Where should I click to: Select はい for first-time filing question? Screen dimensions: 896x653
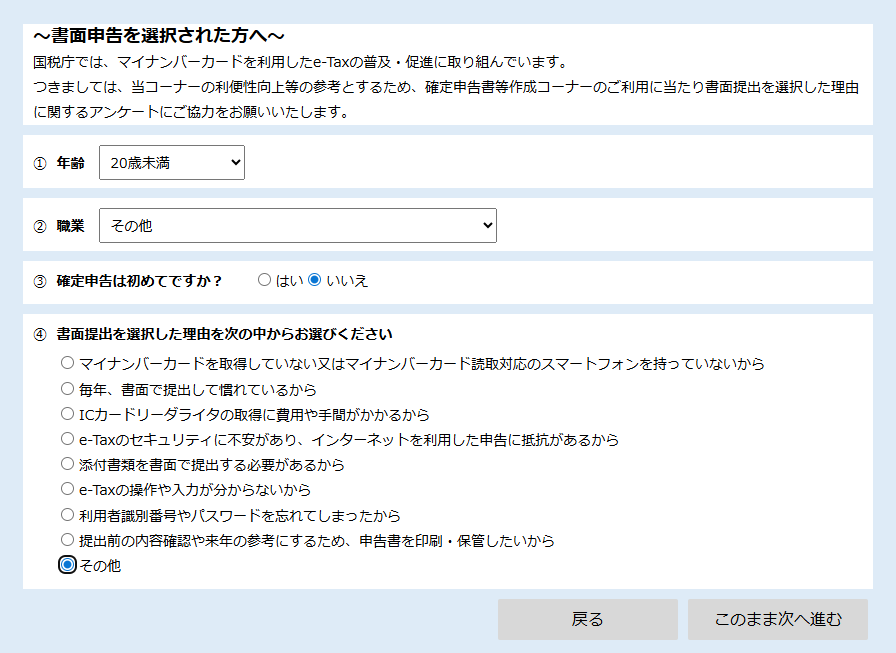(265, 281)
